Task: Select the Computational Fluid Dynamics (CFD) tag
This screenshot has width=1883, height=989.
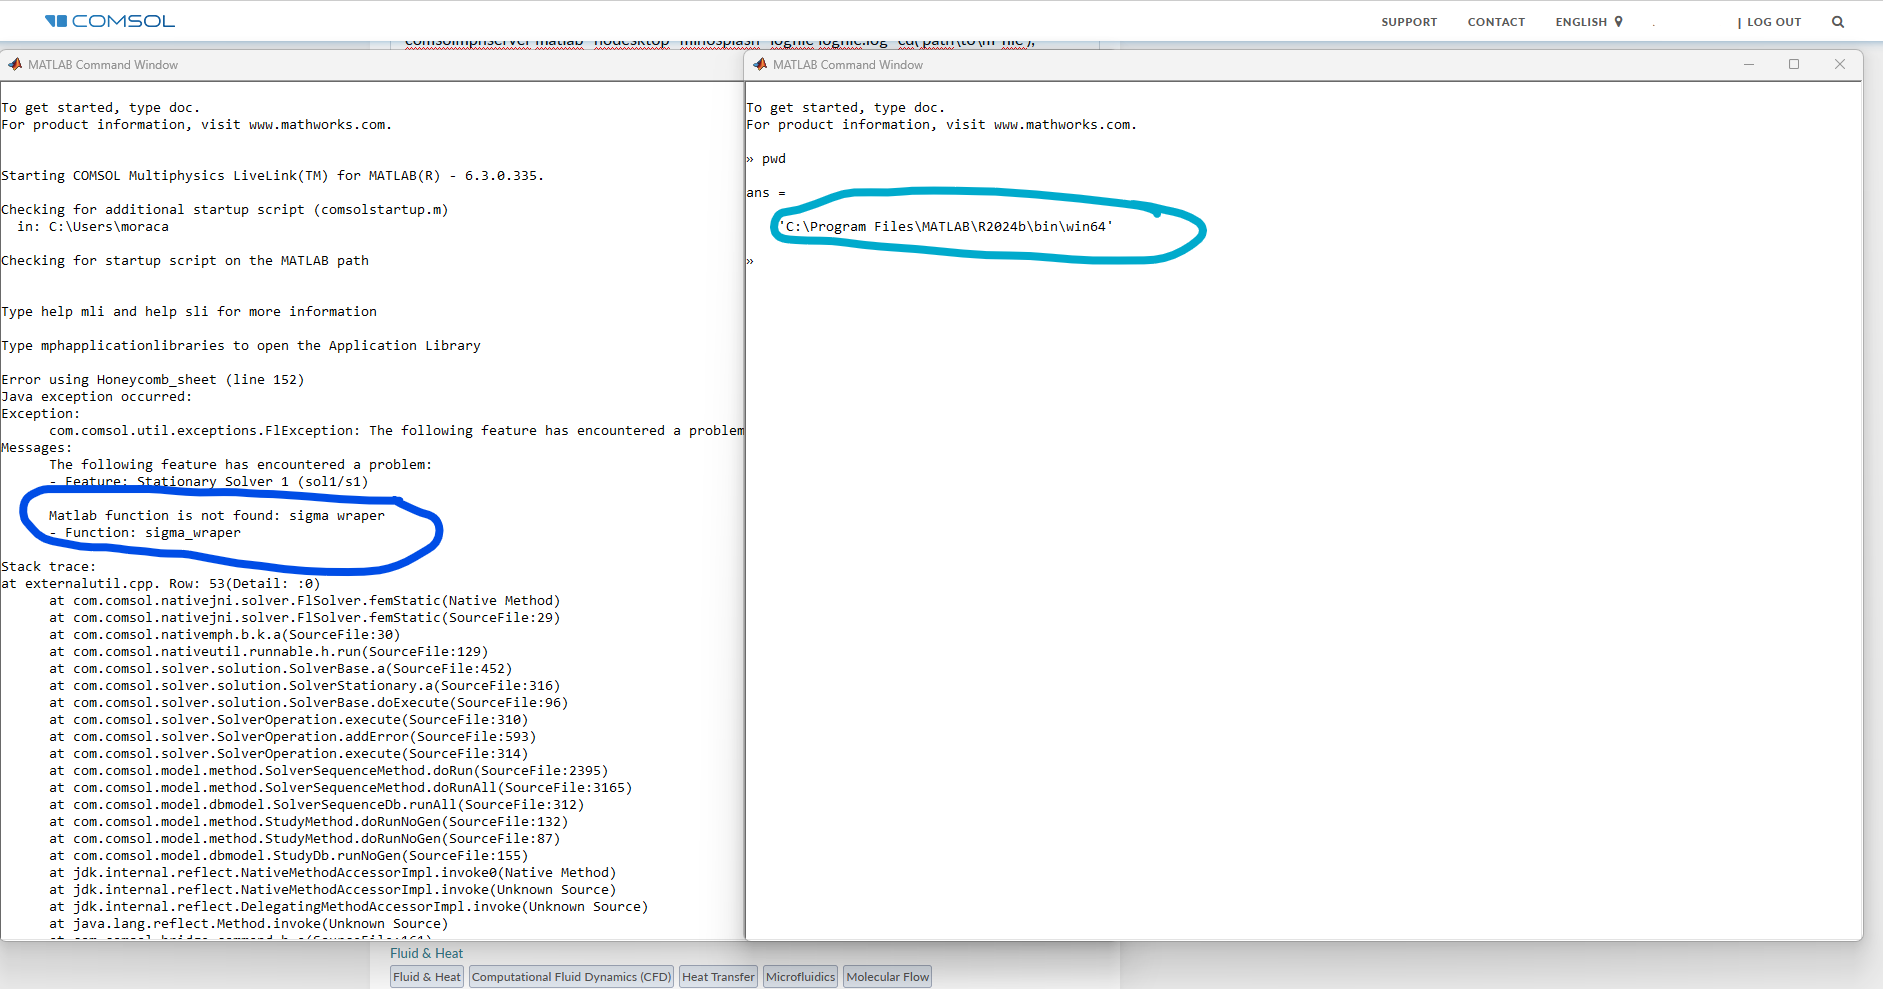Action: pyautogui.click(x=571, y=977)
